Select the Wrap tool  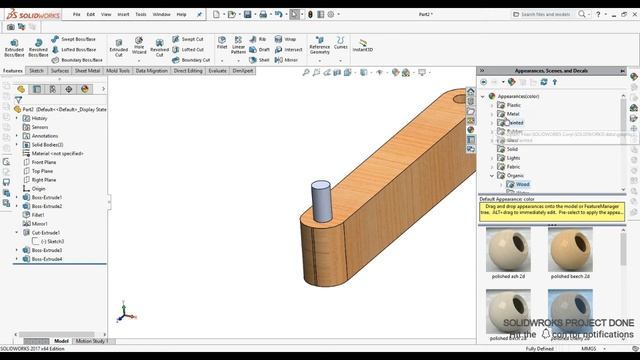[285, 39]
